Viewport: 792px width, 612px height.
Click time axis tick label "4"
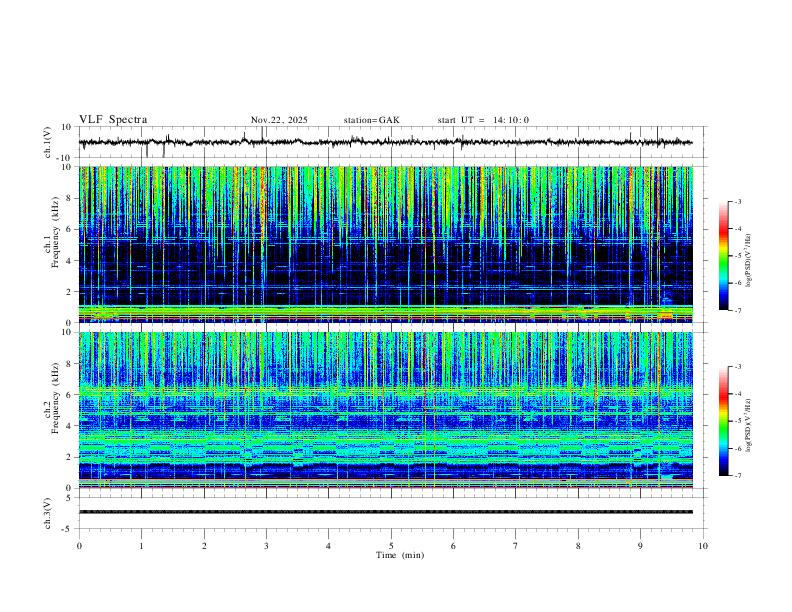click(x=329, y=546)
